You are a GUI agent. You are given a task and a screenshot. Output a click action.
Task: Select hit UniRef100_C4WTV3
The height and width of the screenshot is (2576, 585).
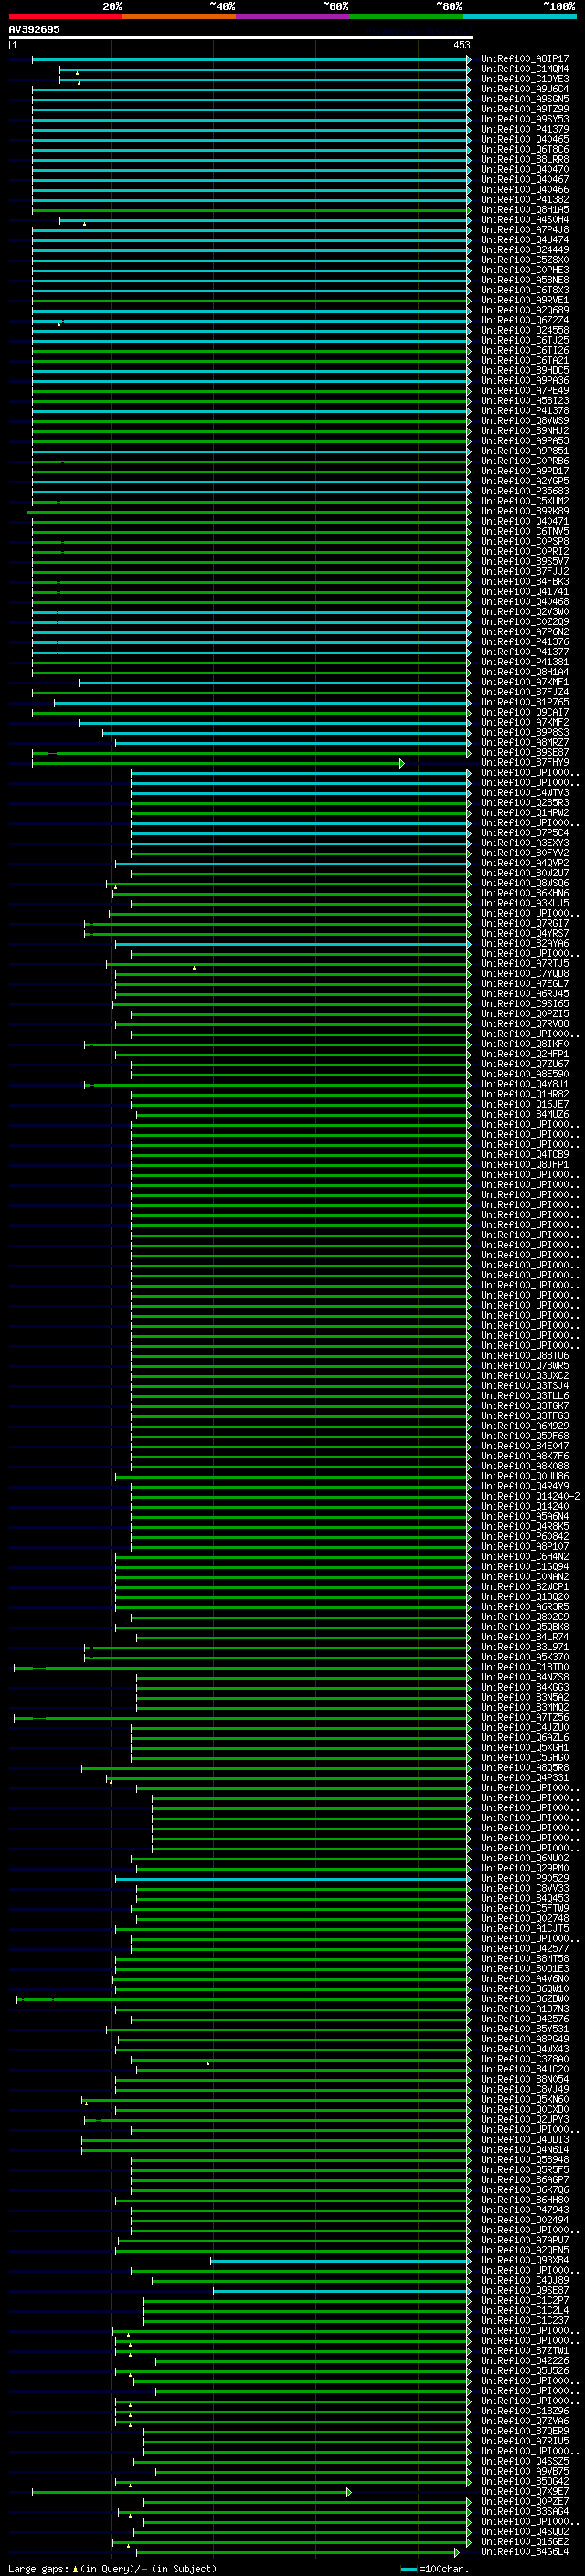(x=525, y=793)
